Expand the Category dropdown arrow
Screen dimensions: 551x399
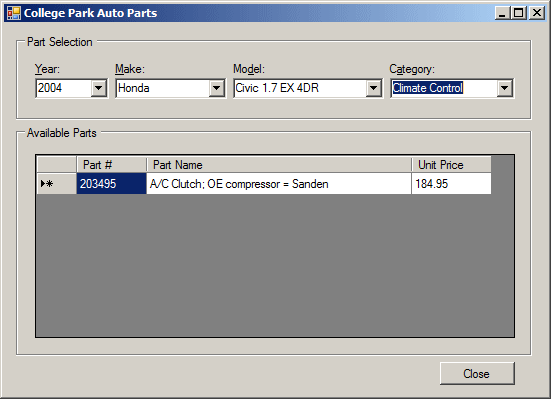tap(505, 88)
